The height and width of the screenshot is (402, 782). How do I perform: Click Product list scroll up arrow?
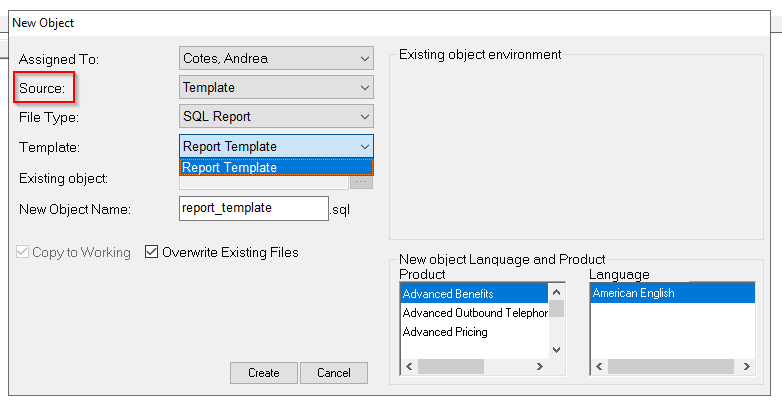(x=557, y=291)
